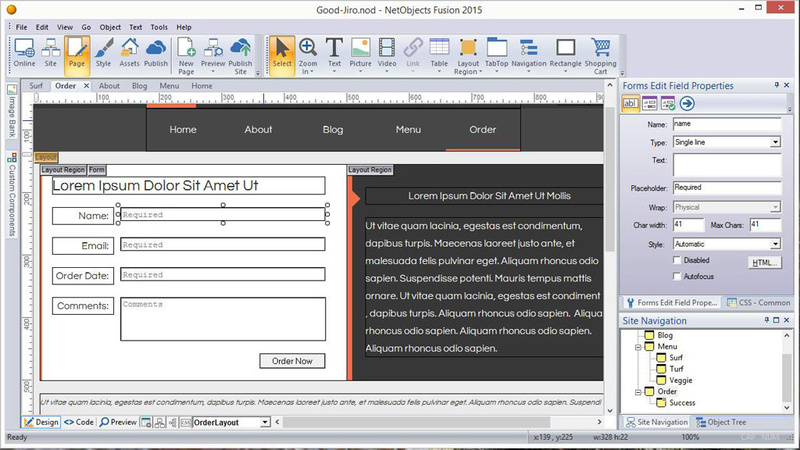Open the Online view icon
800x450 pixels.
(x=24, y=52)
